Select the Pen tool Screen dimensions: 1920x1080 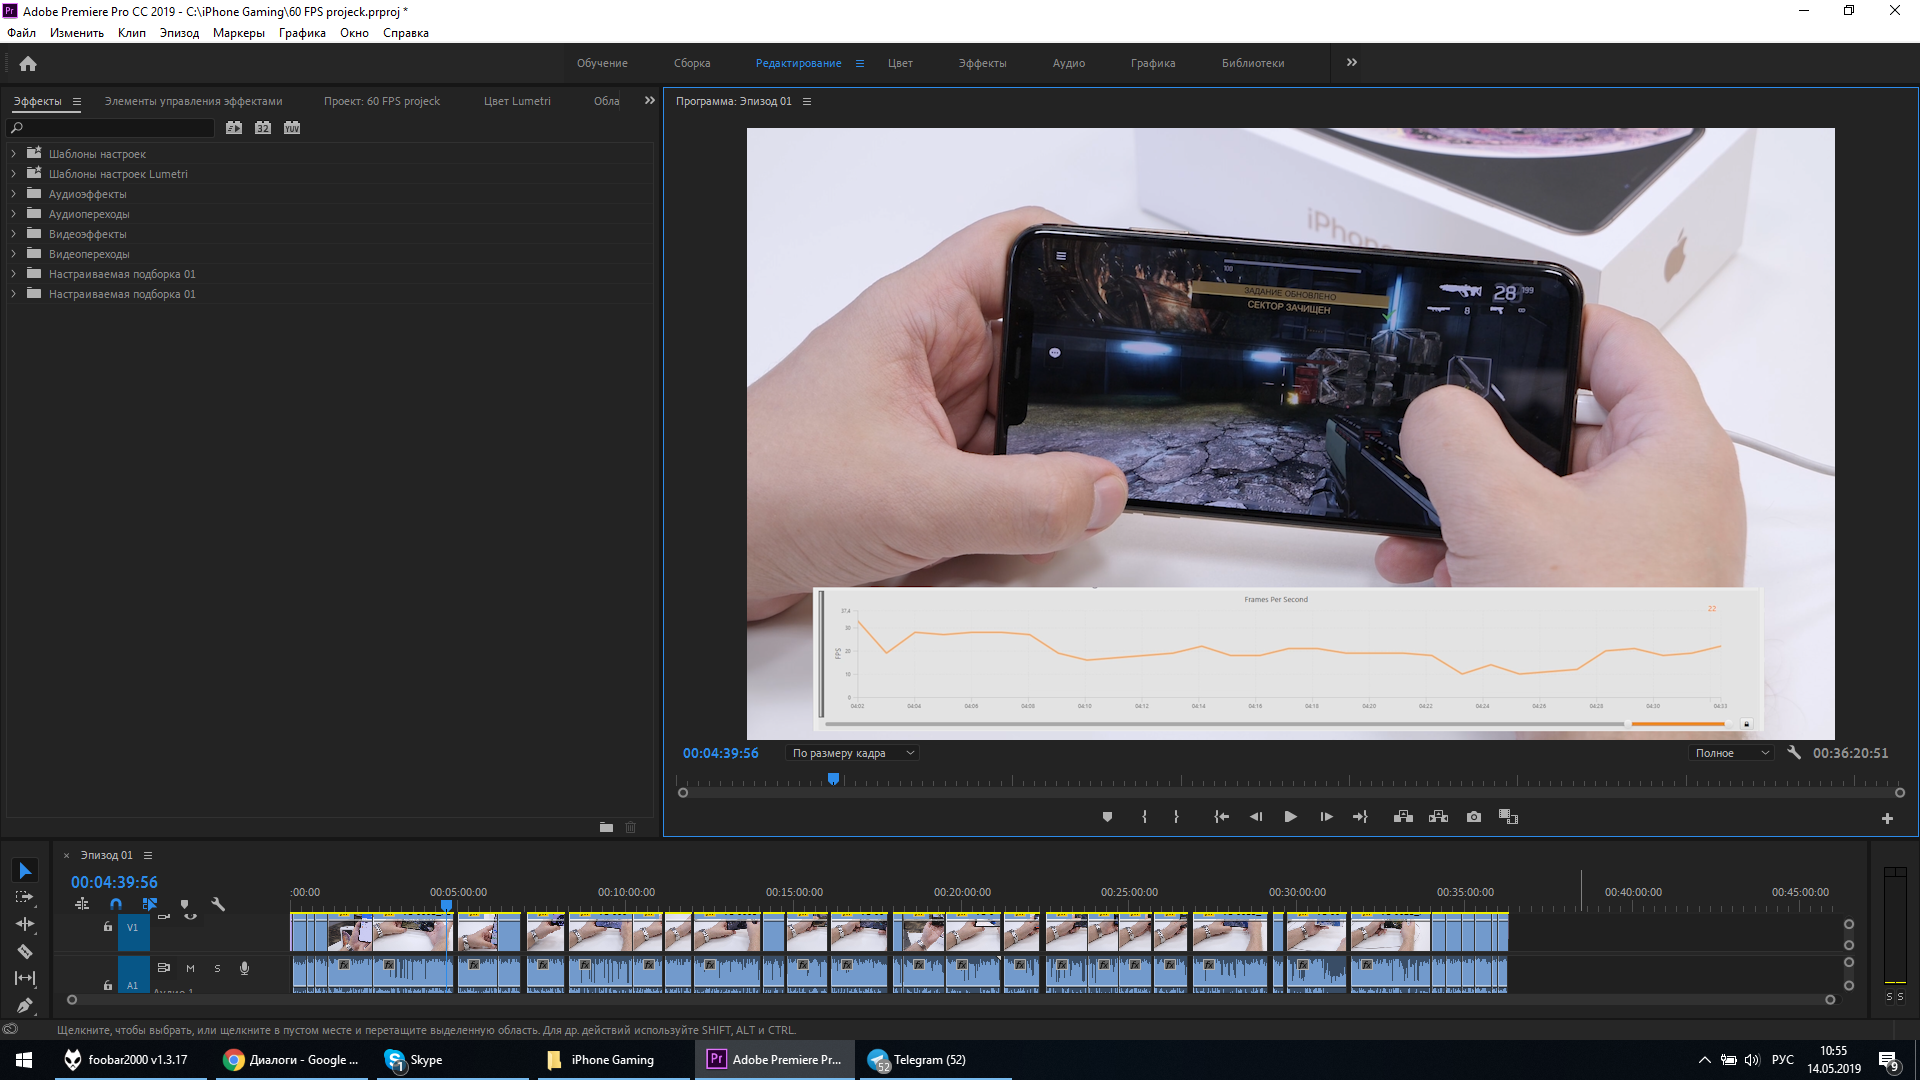(x=25, y=1005)
